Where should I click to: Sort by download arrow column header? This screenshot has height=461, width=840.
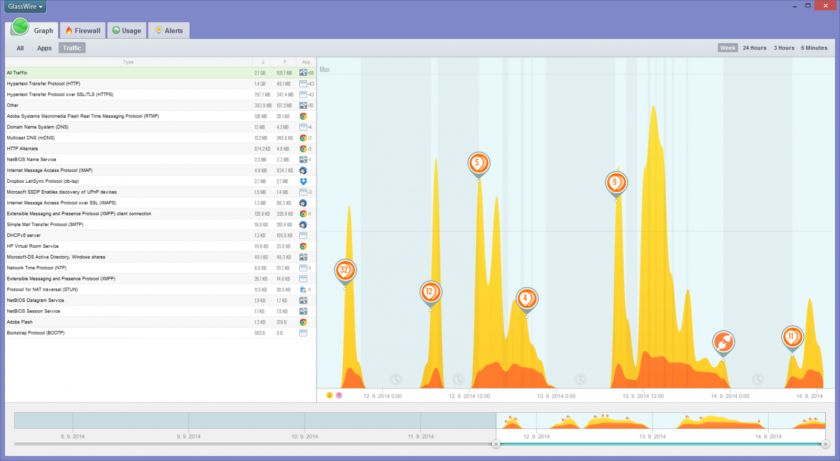coord(262,62)
